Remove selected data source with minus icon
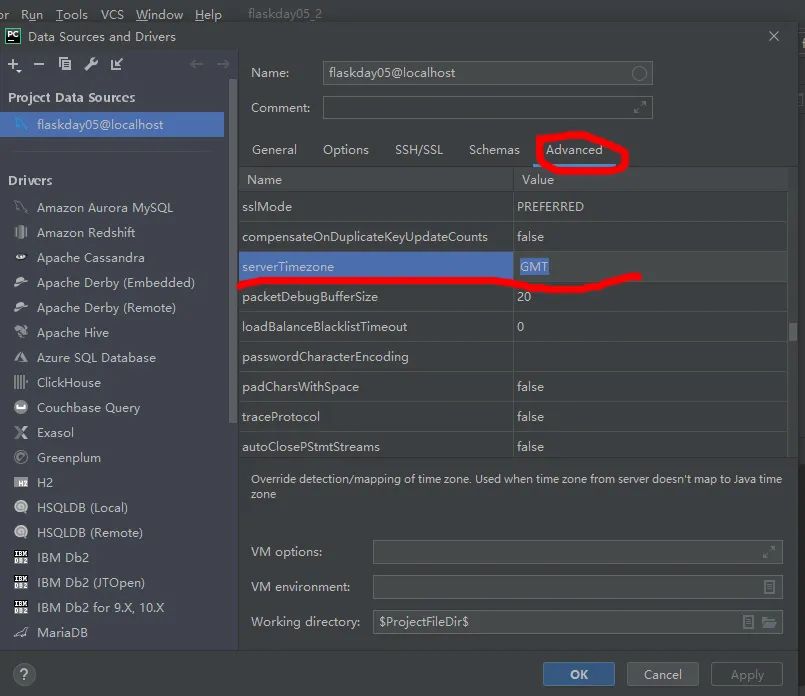This screenshot has height=696, width=805. coord(39,64)
